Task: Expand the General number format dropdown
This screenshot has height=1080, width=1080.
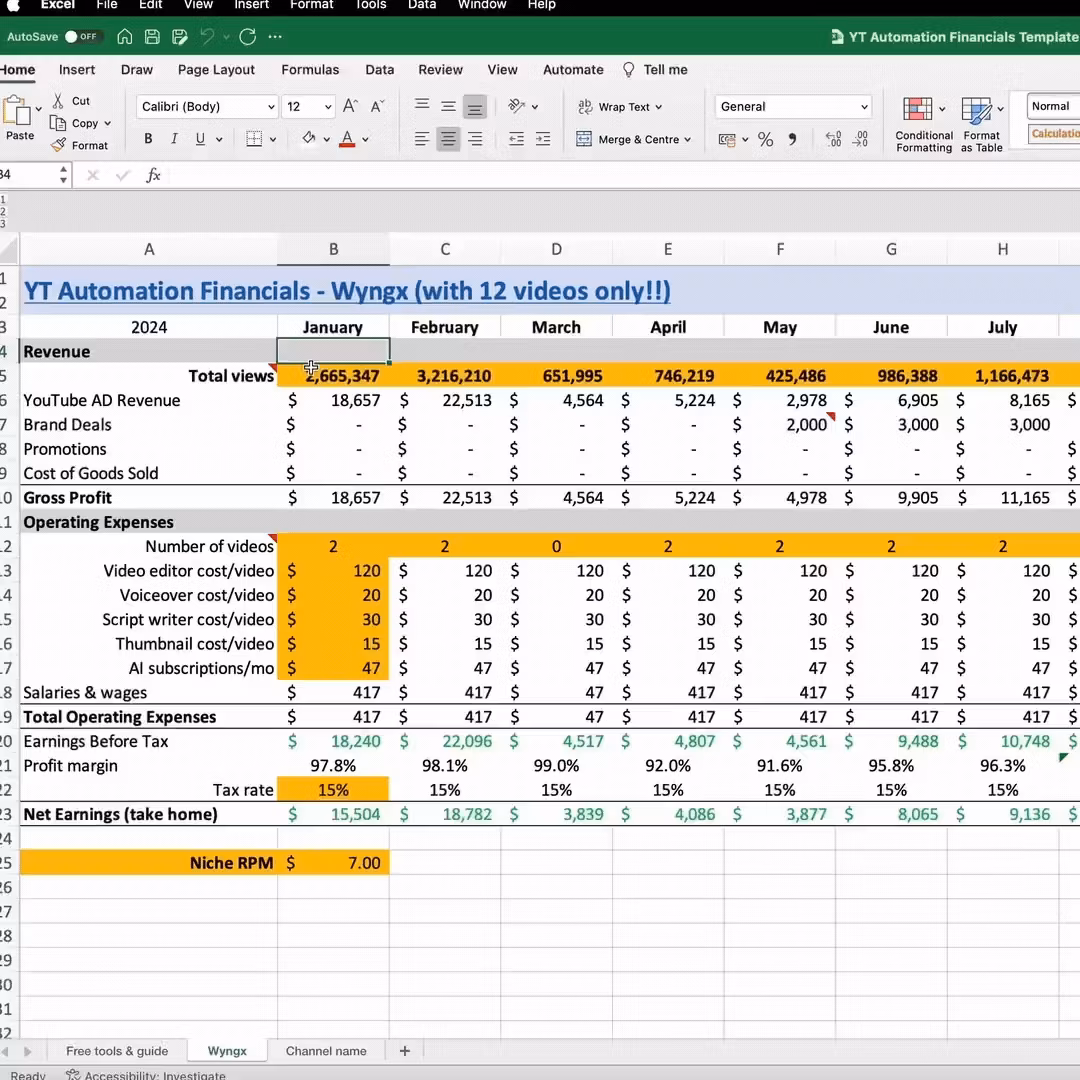Action: point(864,107)
